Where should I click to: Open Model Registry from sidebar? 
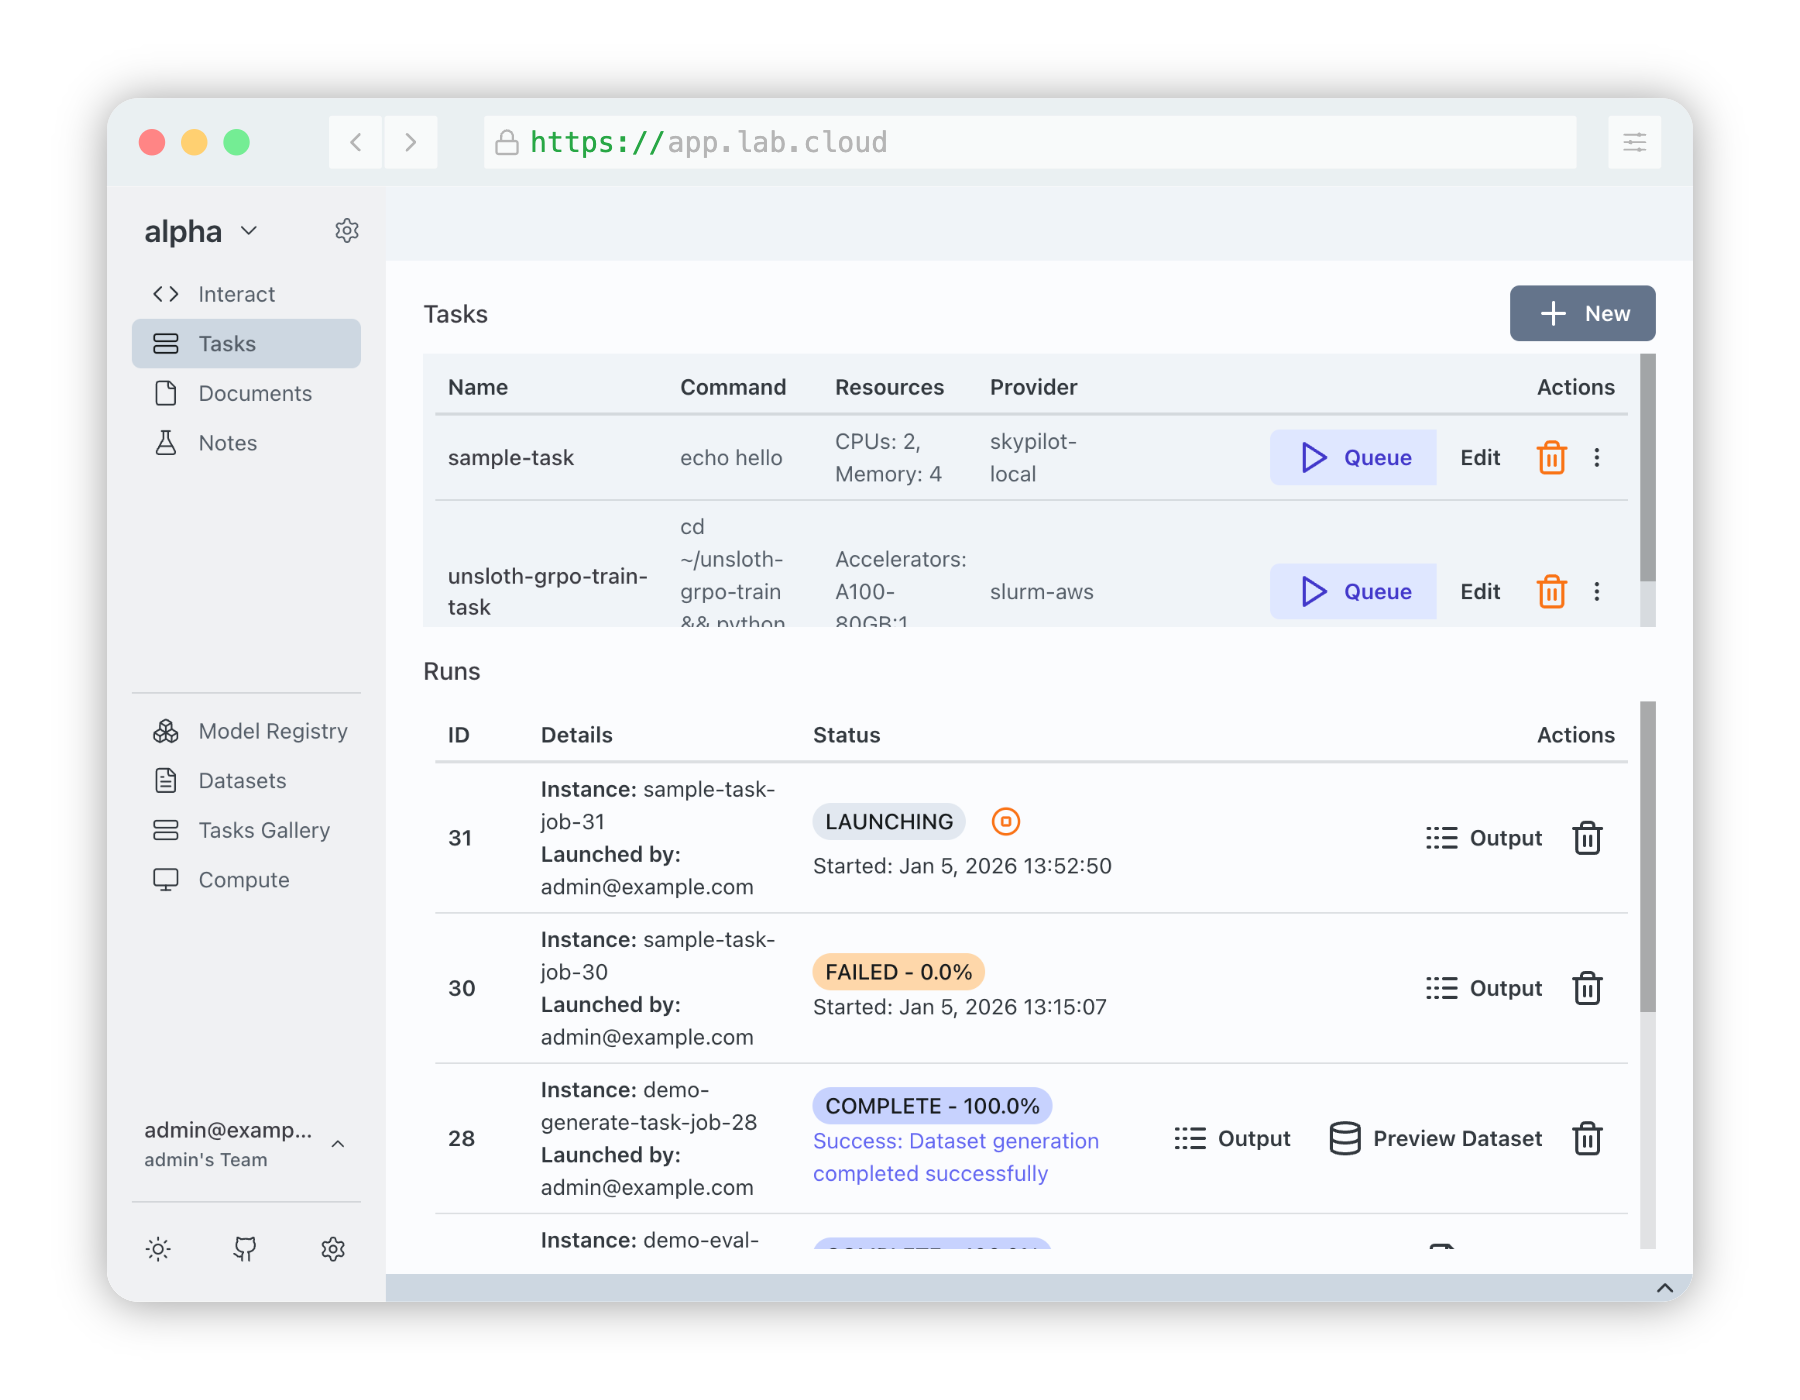272,732
